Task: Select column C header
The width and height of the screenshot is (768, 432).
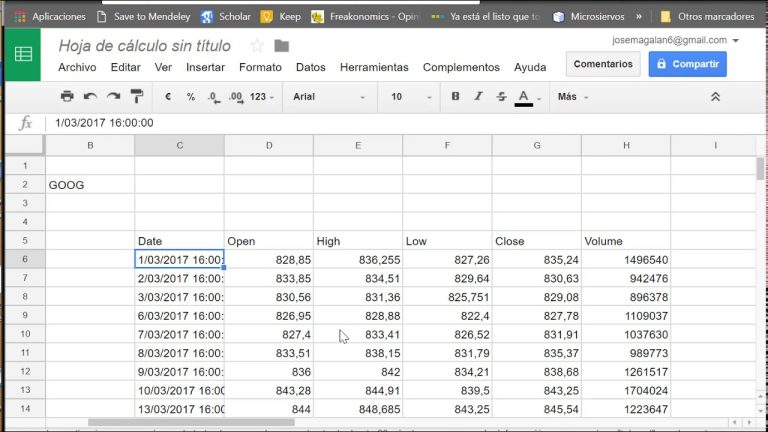Action: coord(179,145)
